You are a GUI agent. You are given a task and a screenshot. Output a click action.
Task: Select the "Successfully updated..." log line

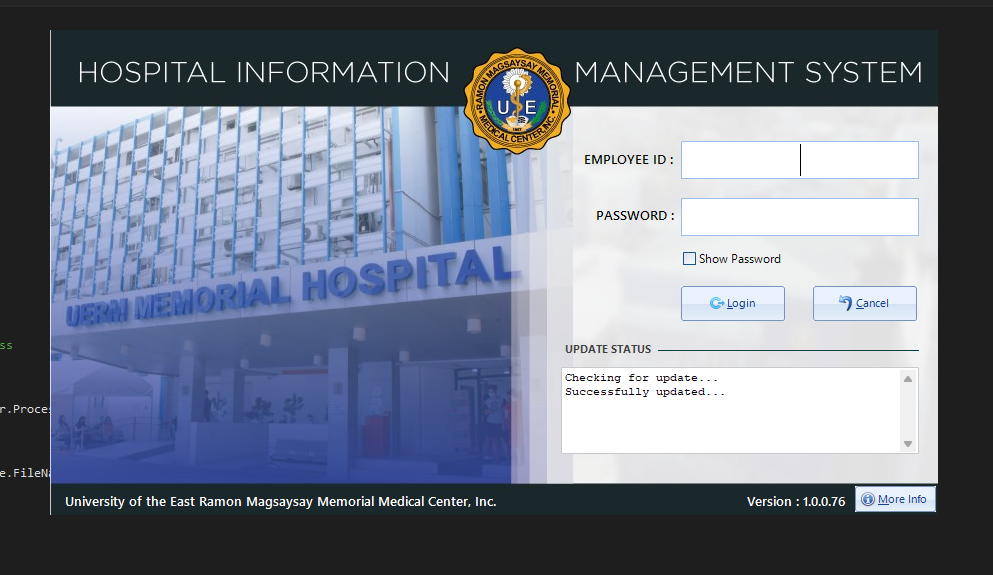tap(644, 392)
